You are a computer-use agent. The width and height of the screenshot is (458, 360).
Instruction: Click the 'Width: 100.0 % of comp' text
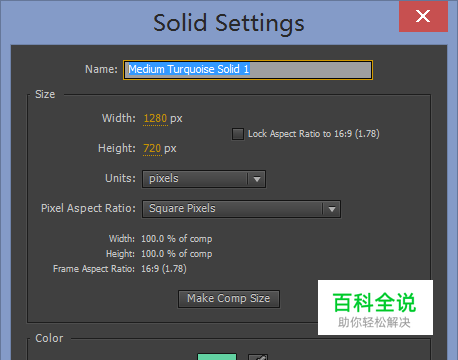tap(160, 239)
